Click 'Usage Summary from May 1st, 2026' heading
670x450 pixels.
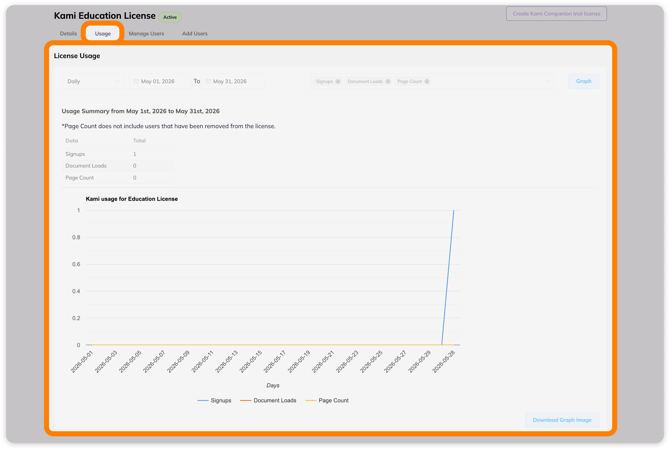(141, 111)
